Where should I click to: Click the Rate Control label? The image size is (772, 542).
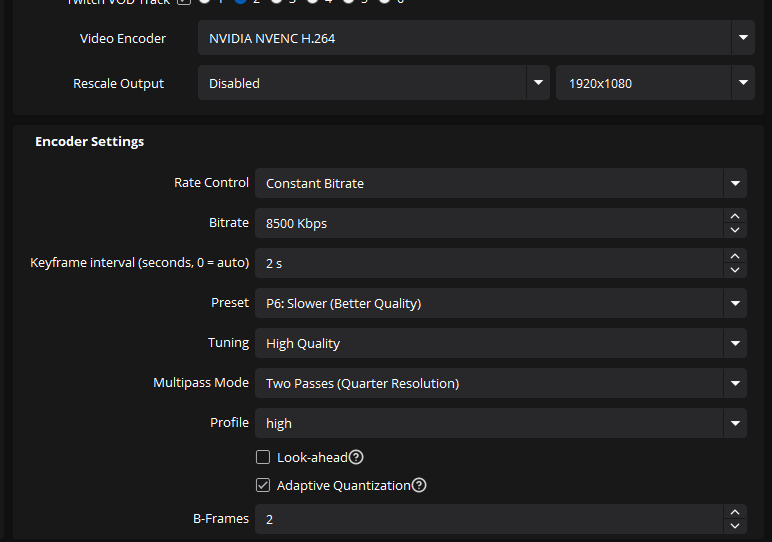(211, 183)
